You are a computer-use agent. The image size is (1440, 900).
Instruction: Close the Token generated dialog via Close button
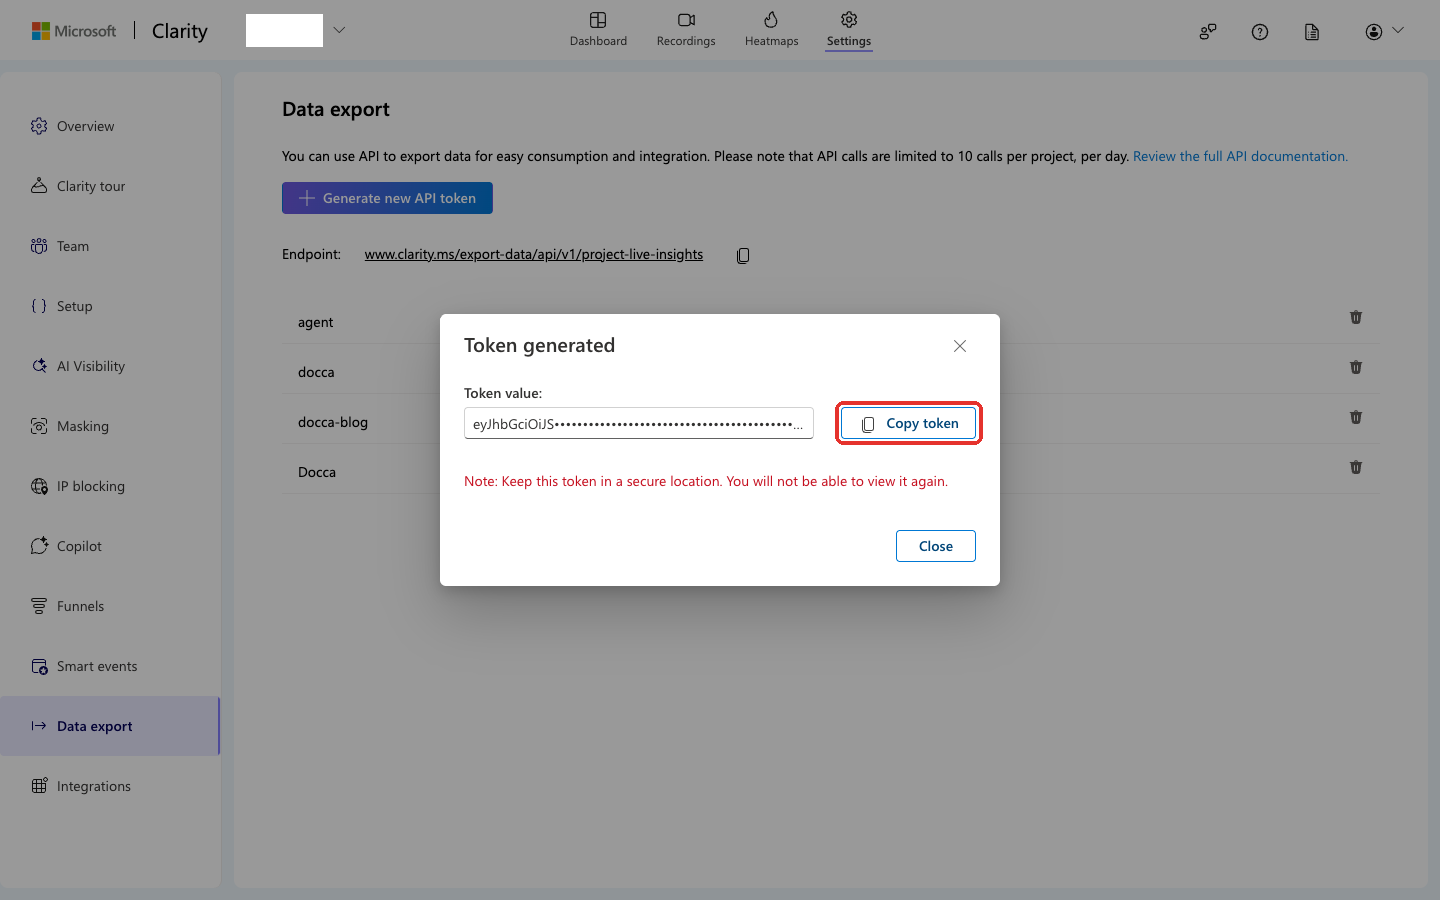(x=935, y=546)
